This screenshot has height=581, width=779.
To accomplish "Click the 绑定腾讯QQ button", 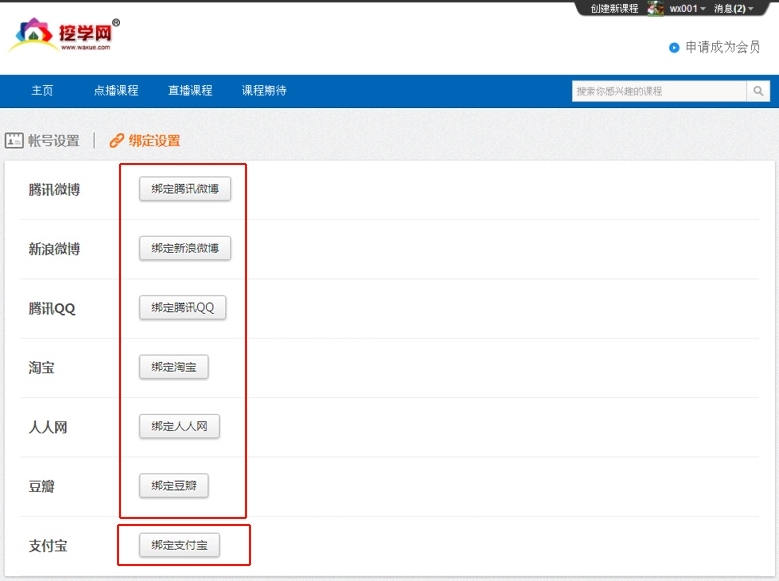I will point(183,308).
